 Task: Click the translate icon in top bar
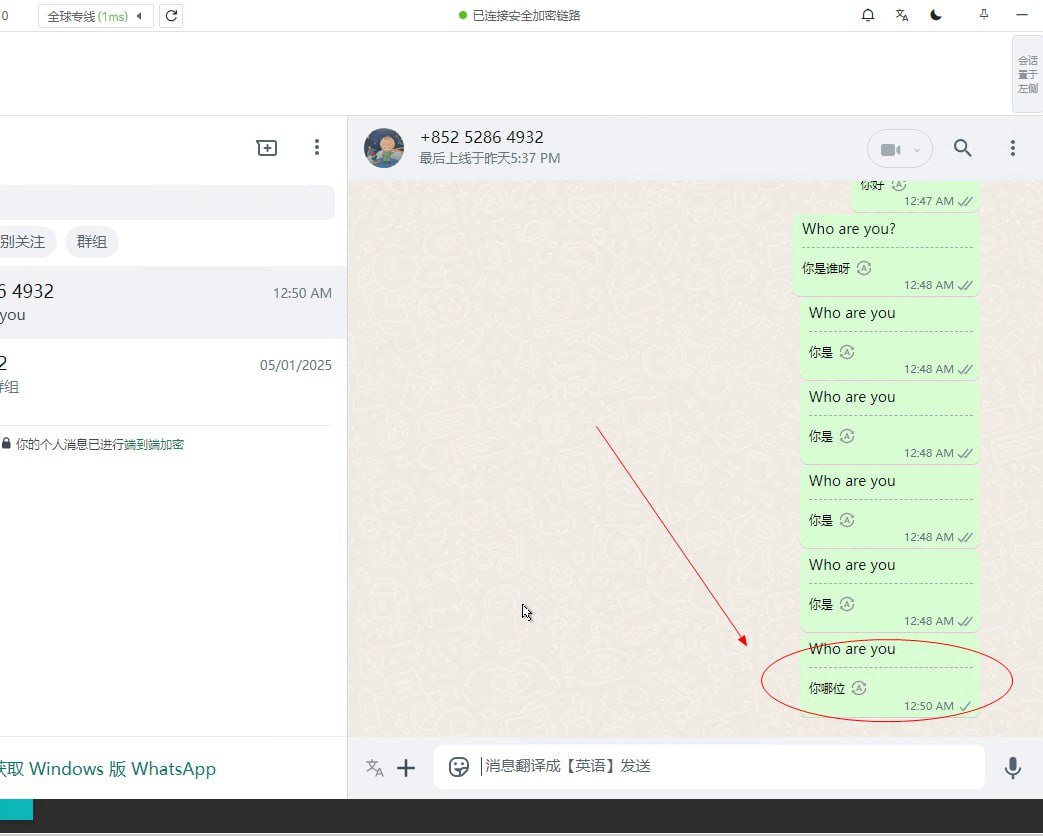[902, 15]
